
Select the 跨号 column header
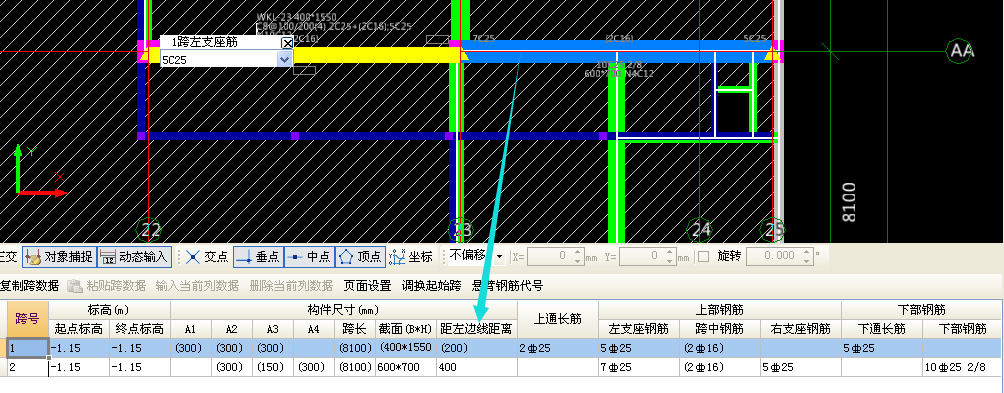(x=28, y=318)
